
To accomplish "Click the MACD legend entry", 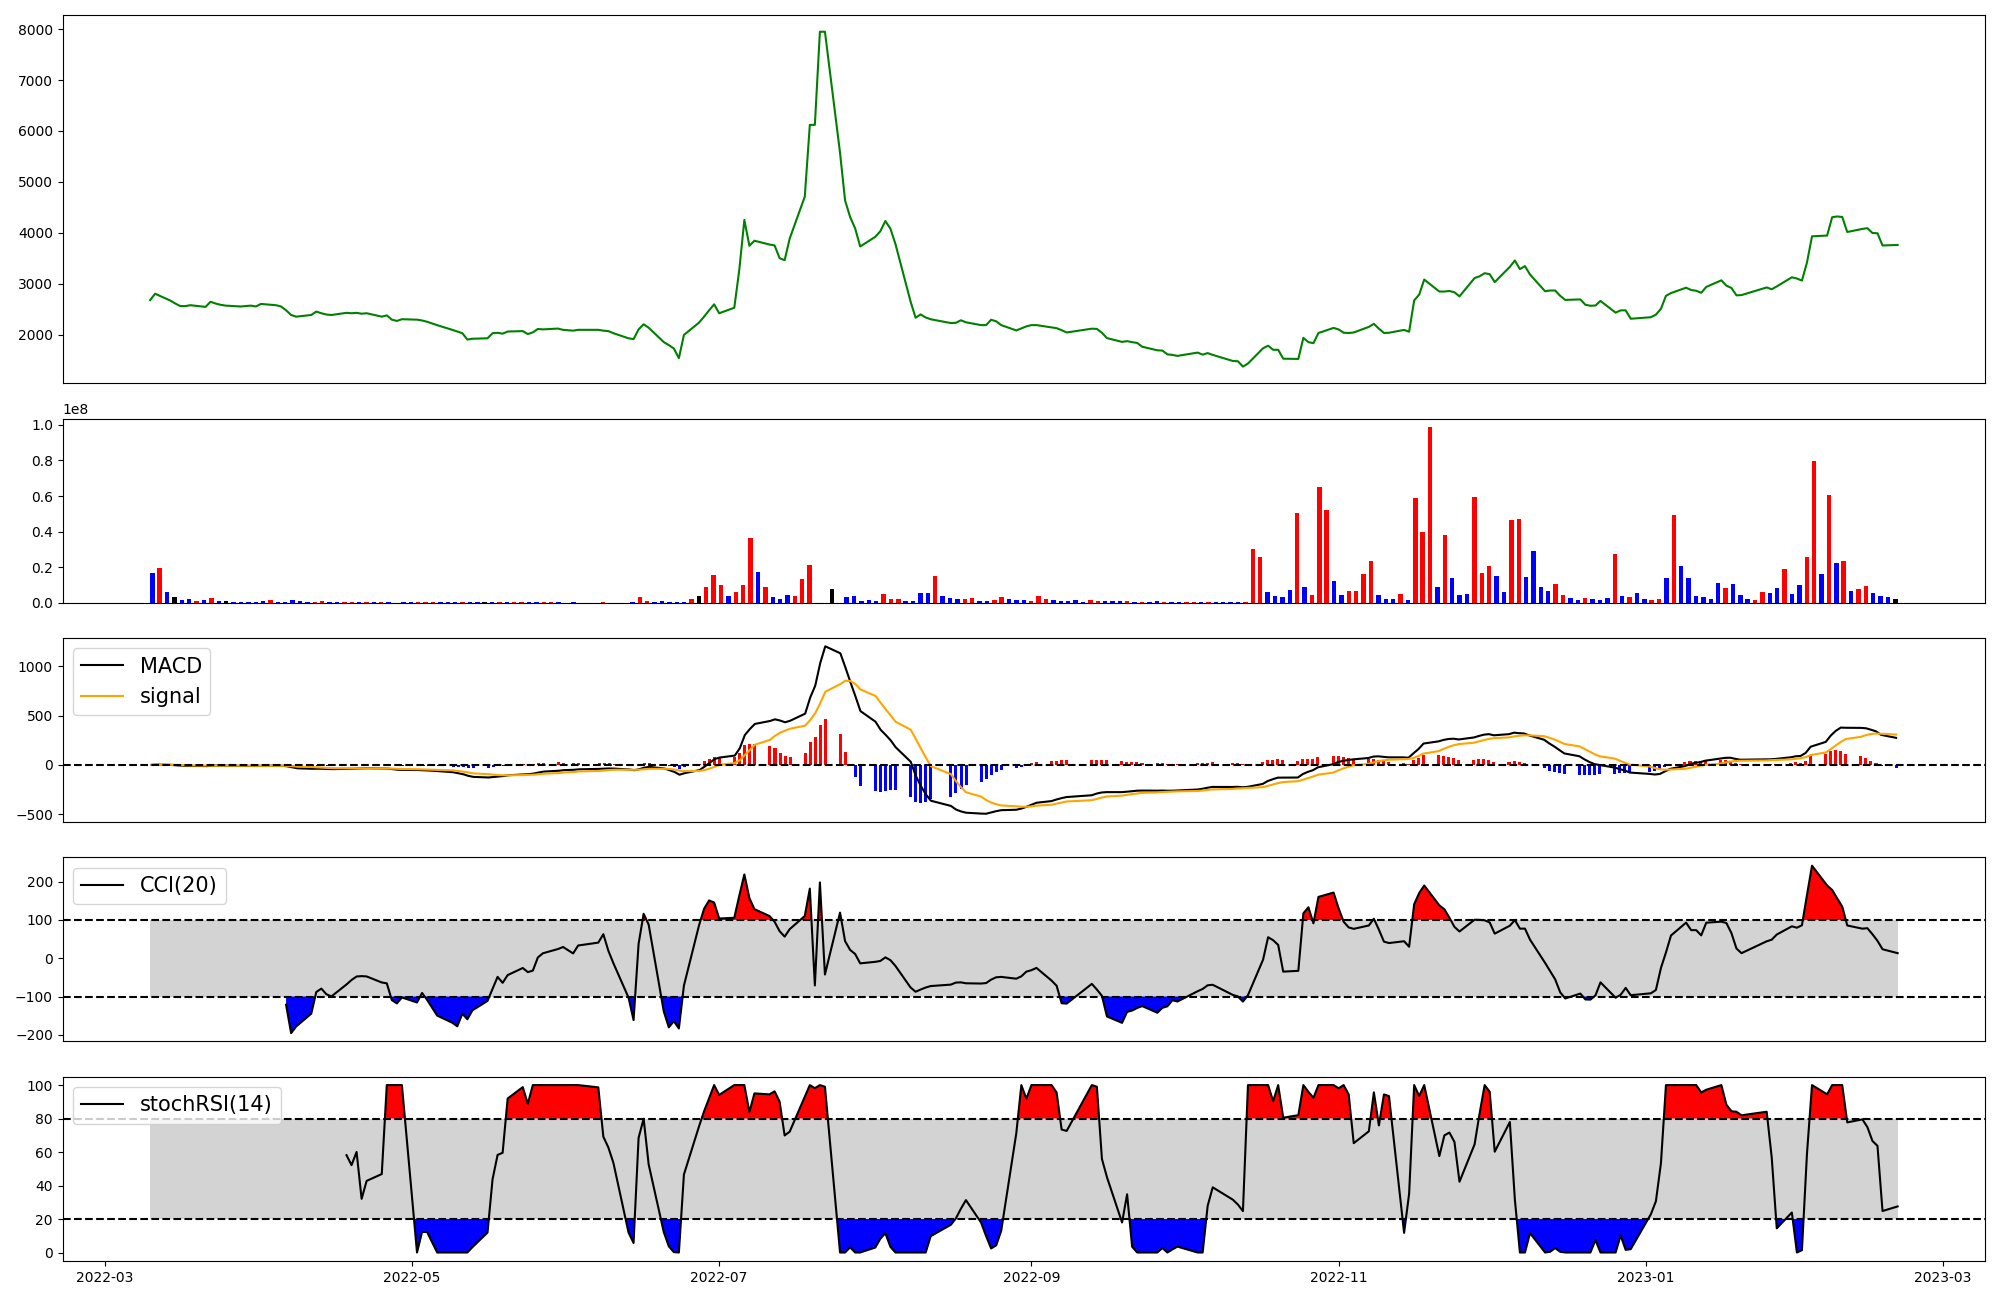I will coord(170,666).
